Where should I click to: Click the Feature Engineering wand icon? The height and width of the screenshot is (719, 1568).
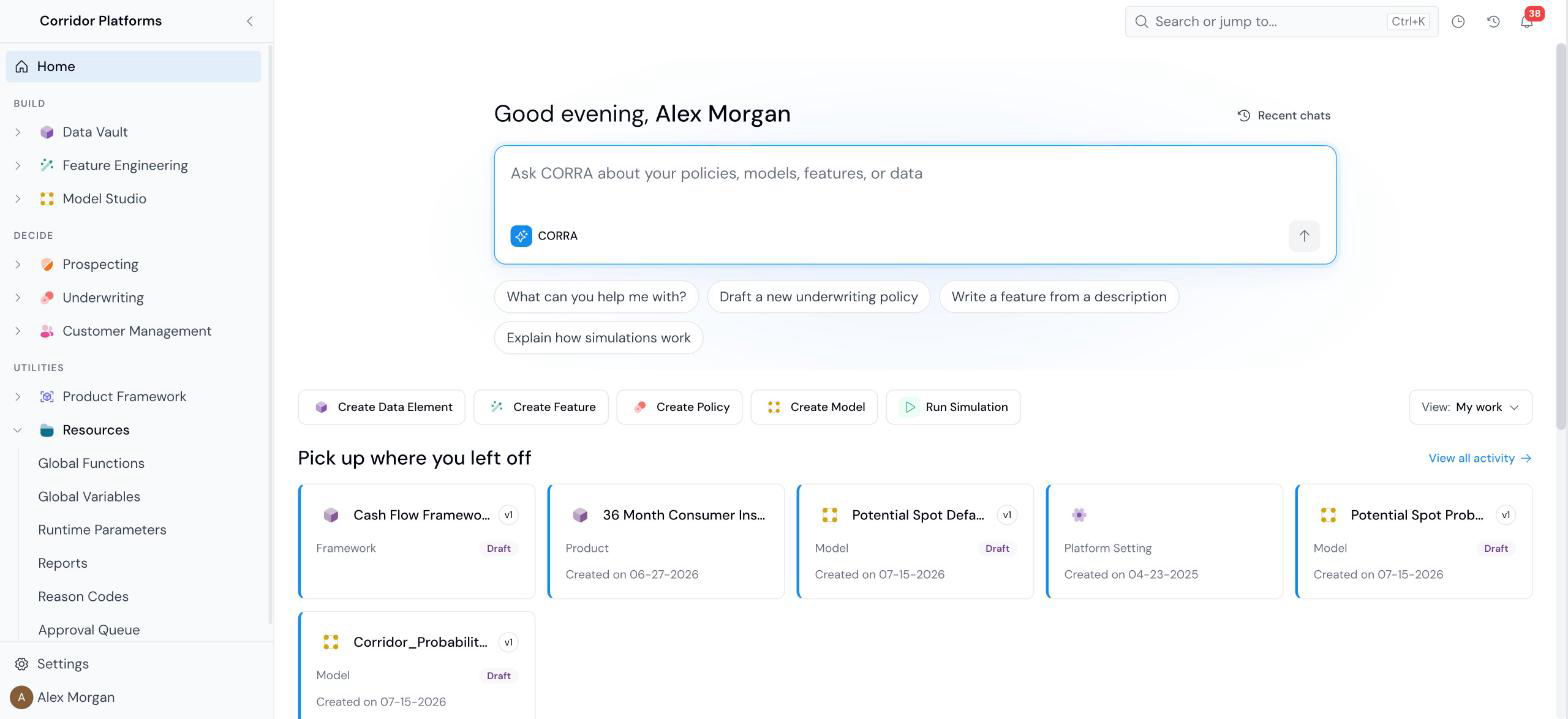click(47, 165)
